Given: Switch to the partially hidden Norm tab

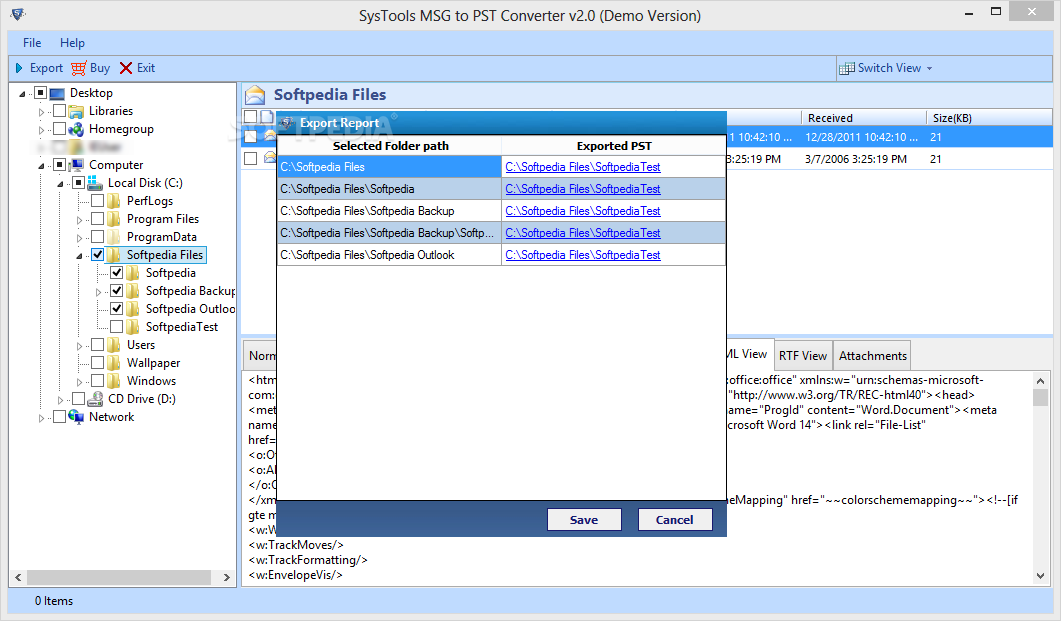Looking at the screenshot, I should point(261,356).
